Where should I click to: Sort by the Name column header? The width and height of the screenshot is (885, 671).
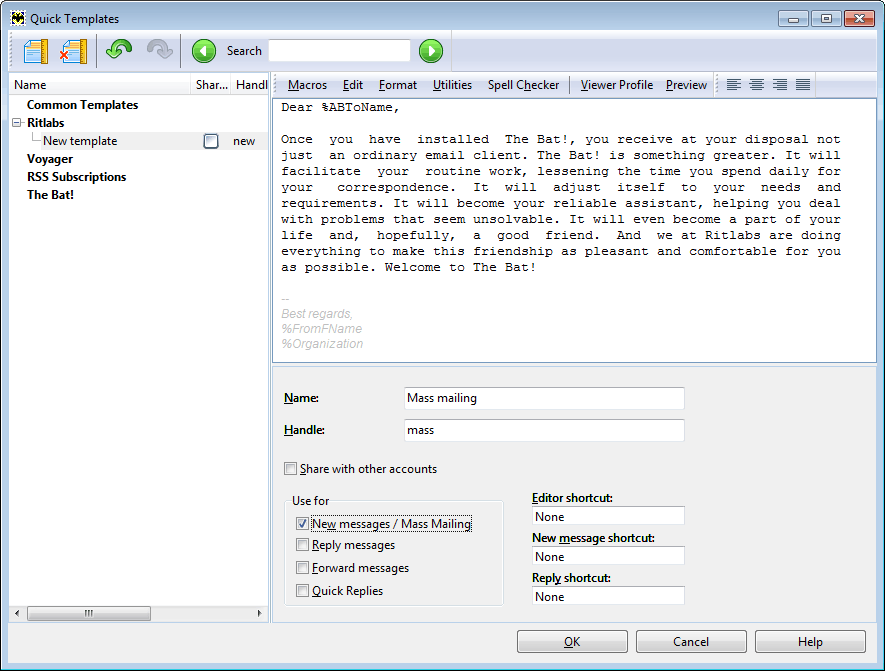100,85
